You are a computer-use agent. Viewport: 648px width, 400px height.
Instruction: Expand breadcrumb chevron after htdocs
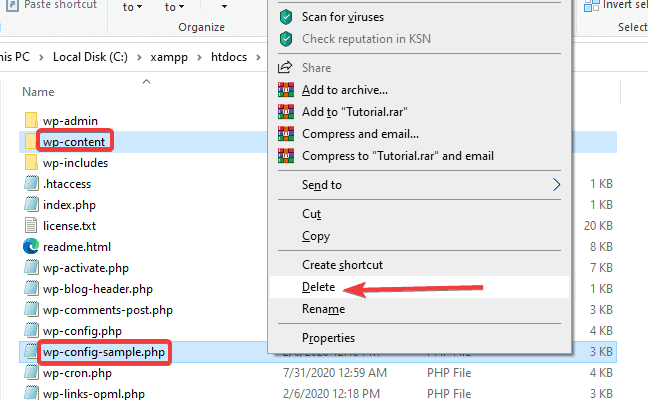[258, 57]
